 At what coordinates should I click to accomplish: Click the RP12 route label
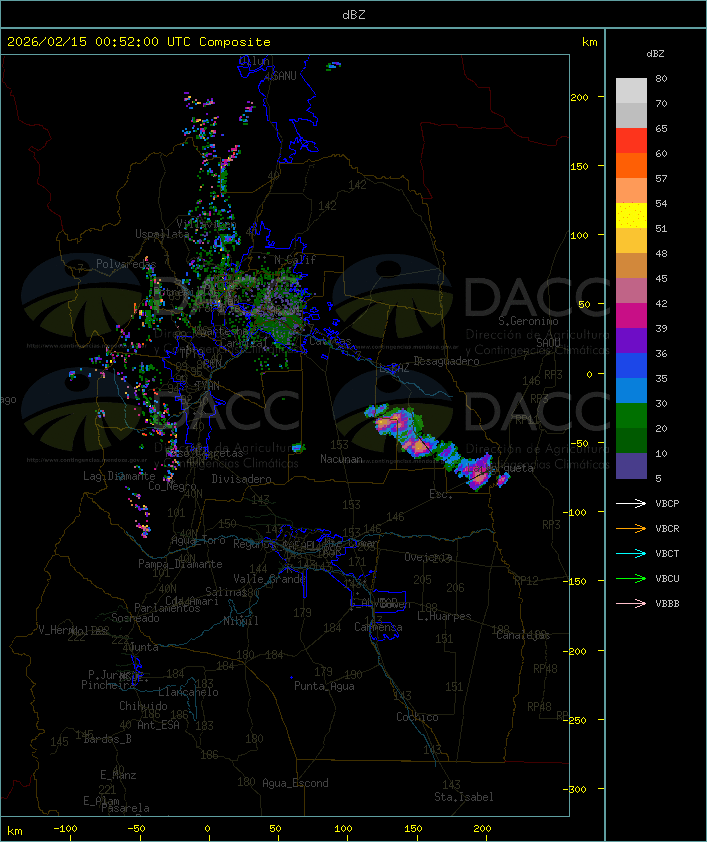526,580
